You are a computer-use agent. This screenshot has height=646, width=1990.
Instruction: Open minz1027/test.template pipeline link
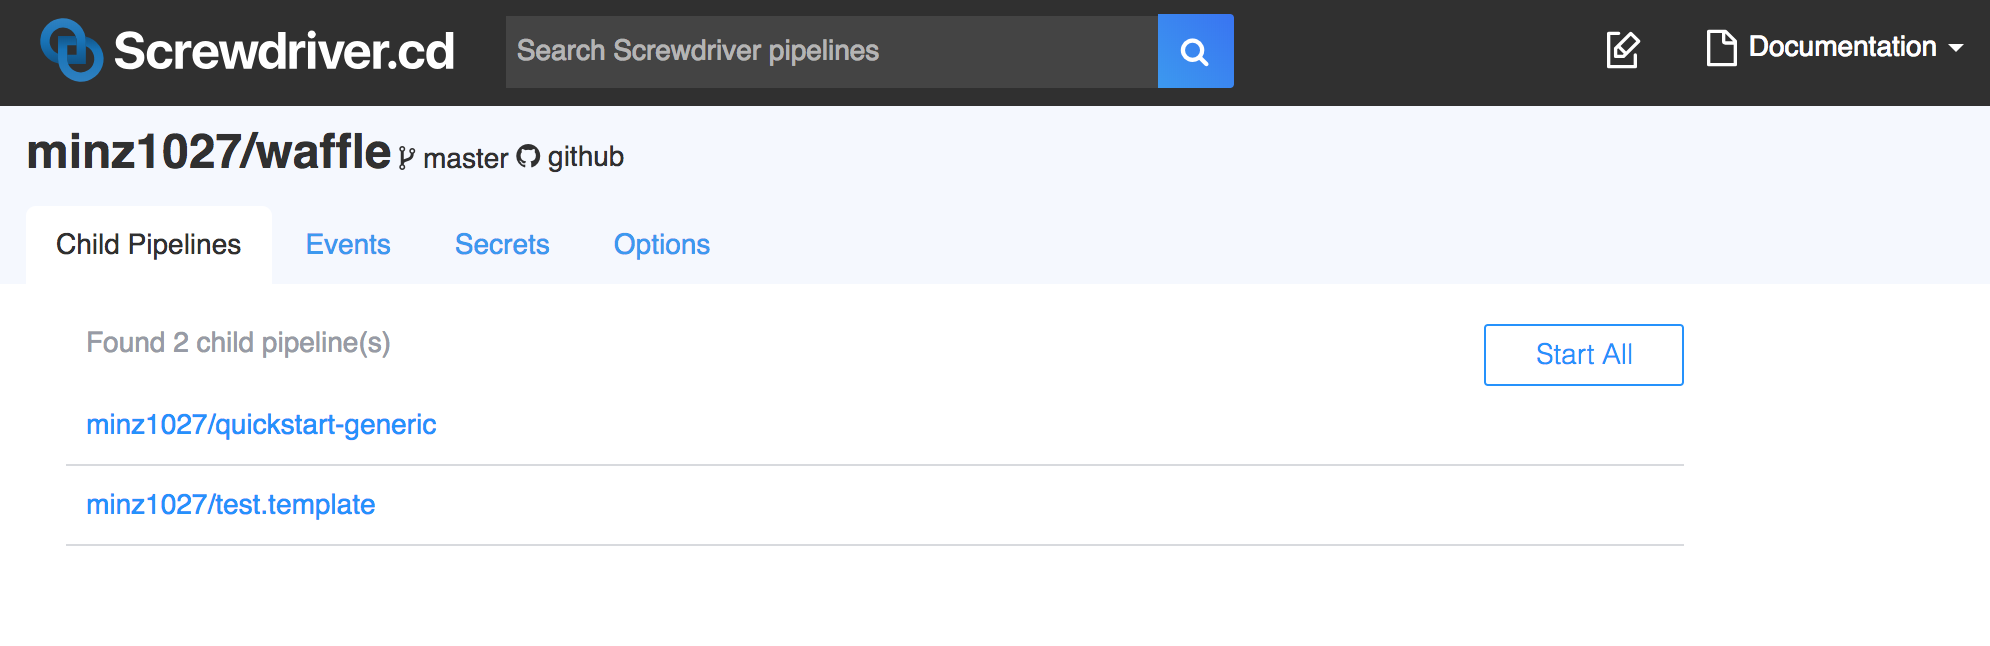[x=231, y=505]
